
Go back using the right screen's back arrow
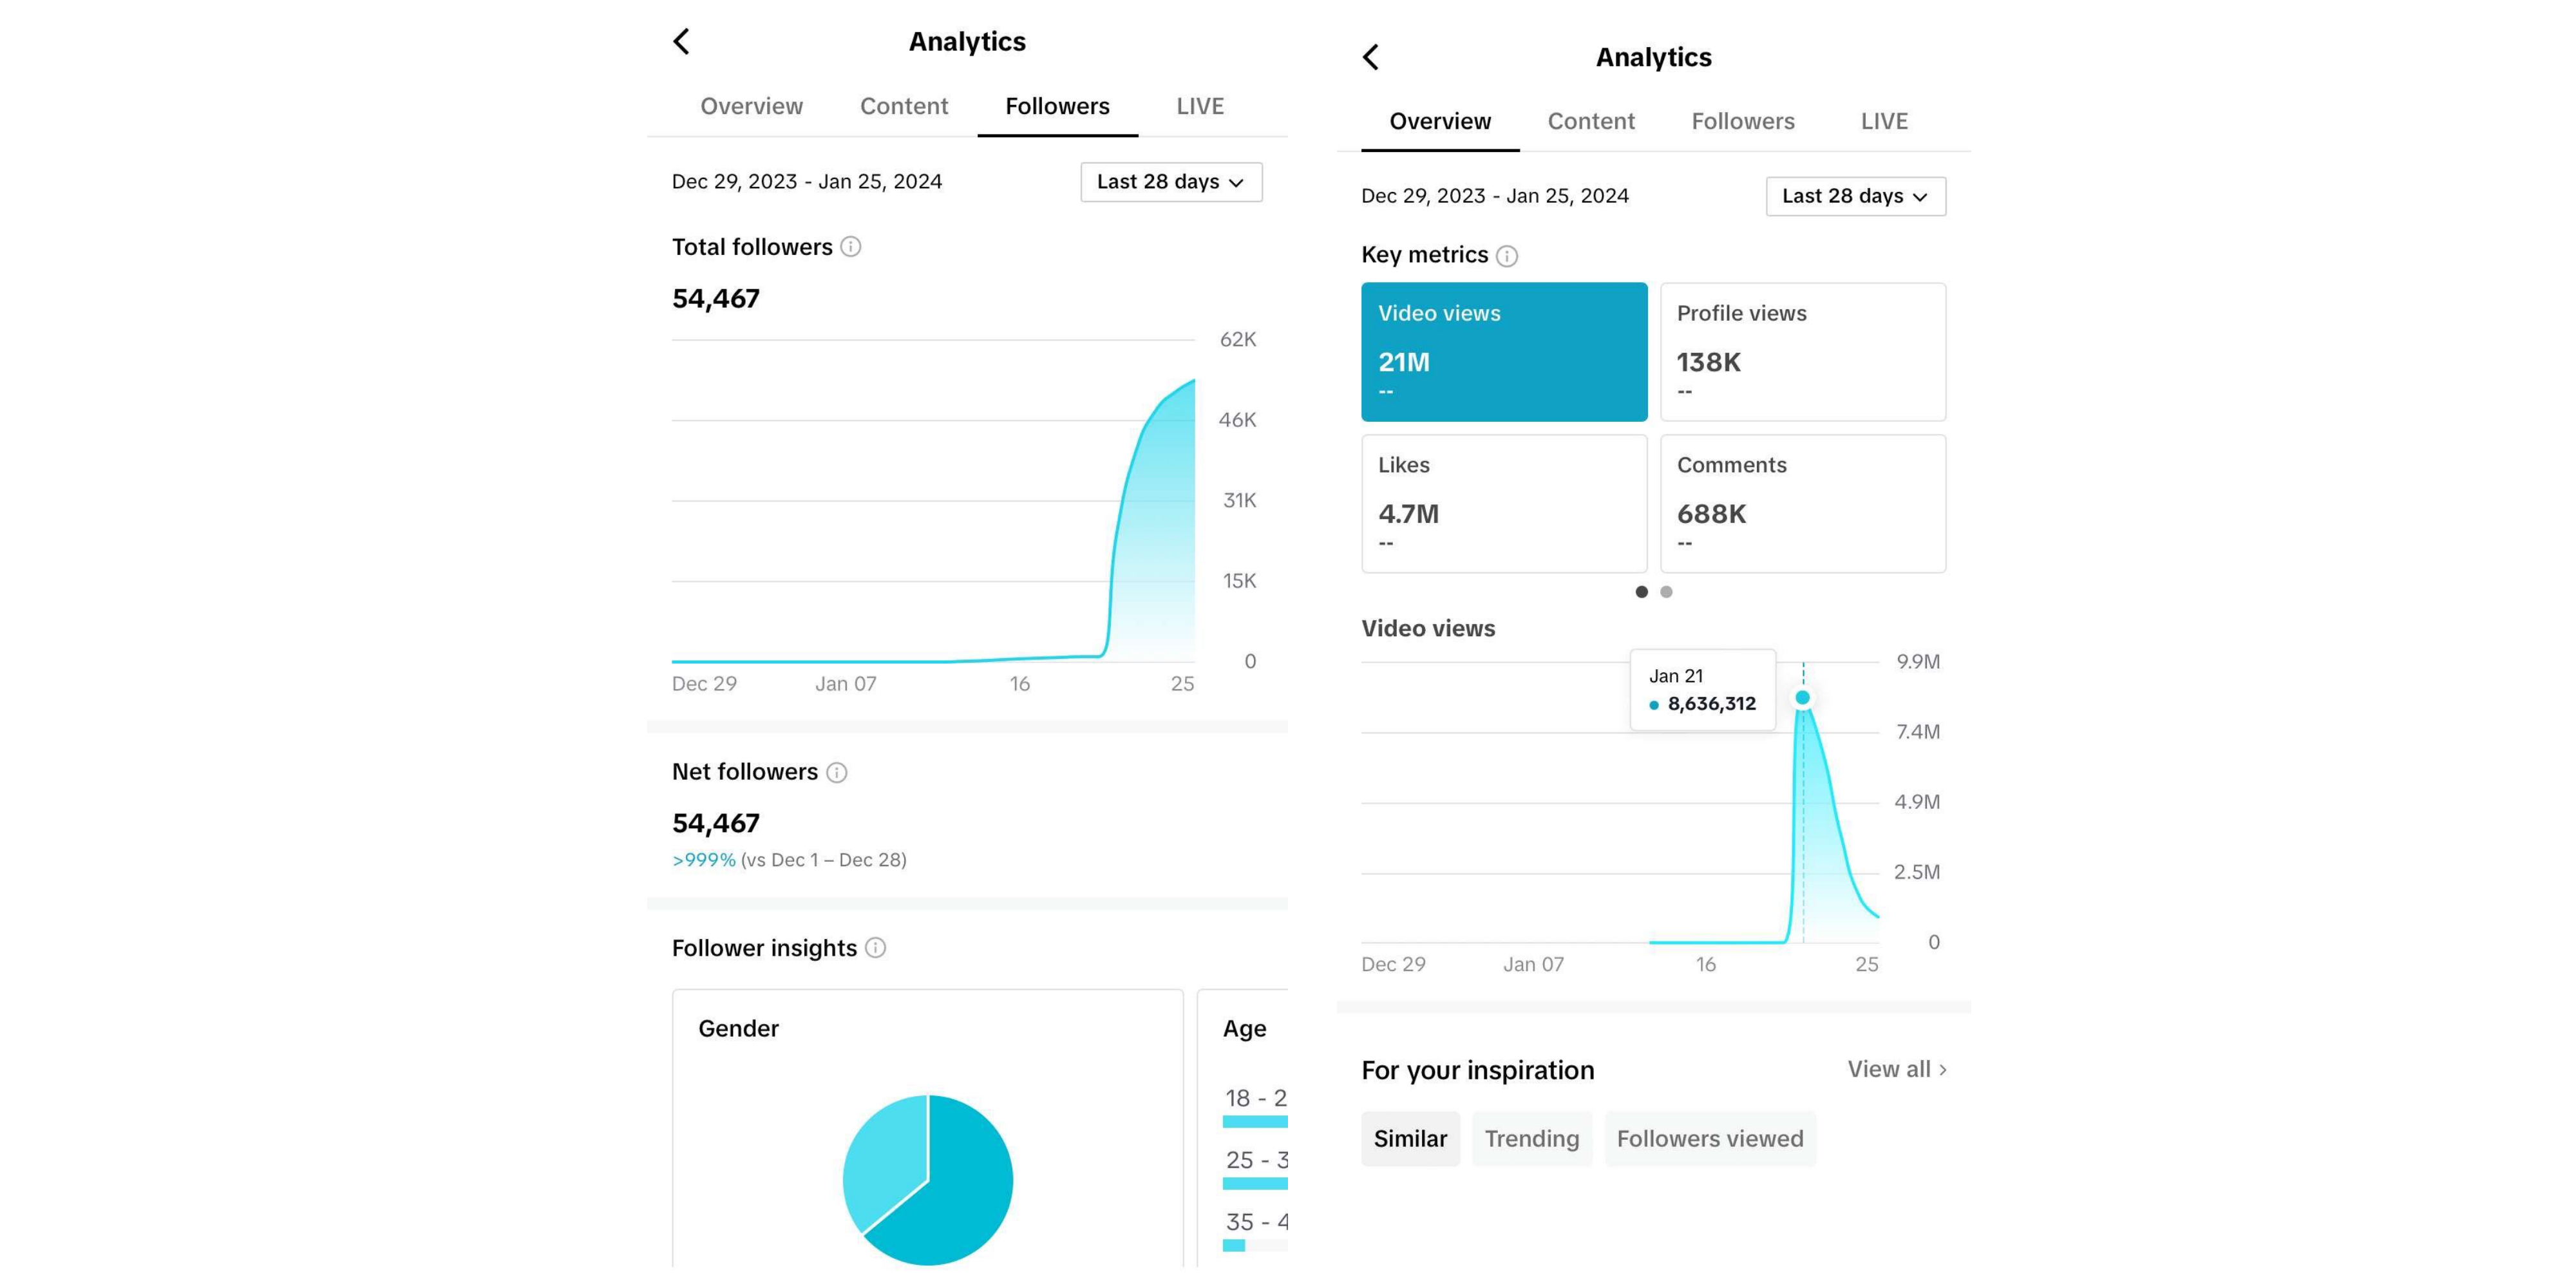1370,57
